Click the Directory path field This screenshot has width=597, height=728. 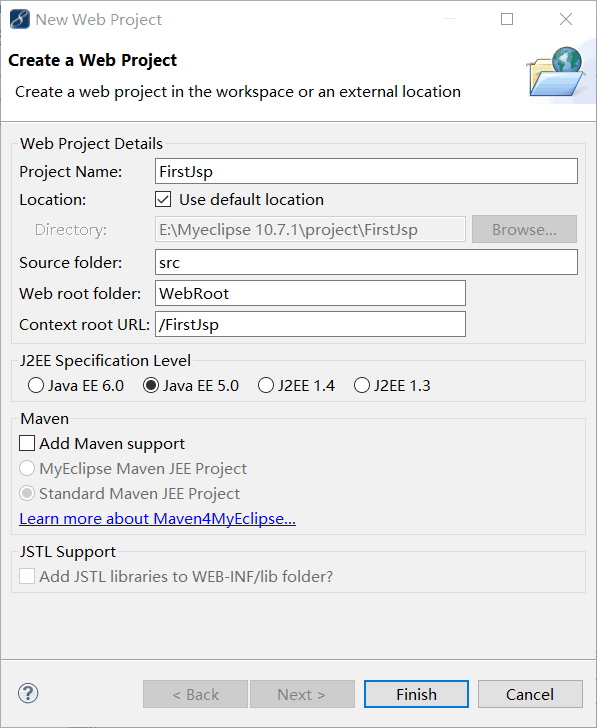310,229
